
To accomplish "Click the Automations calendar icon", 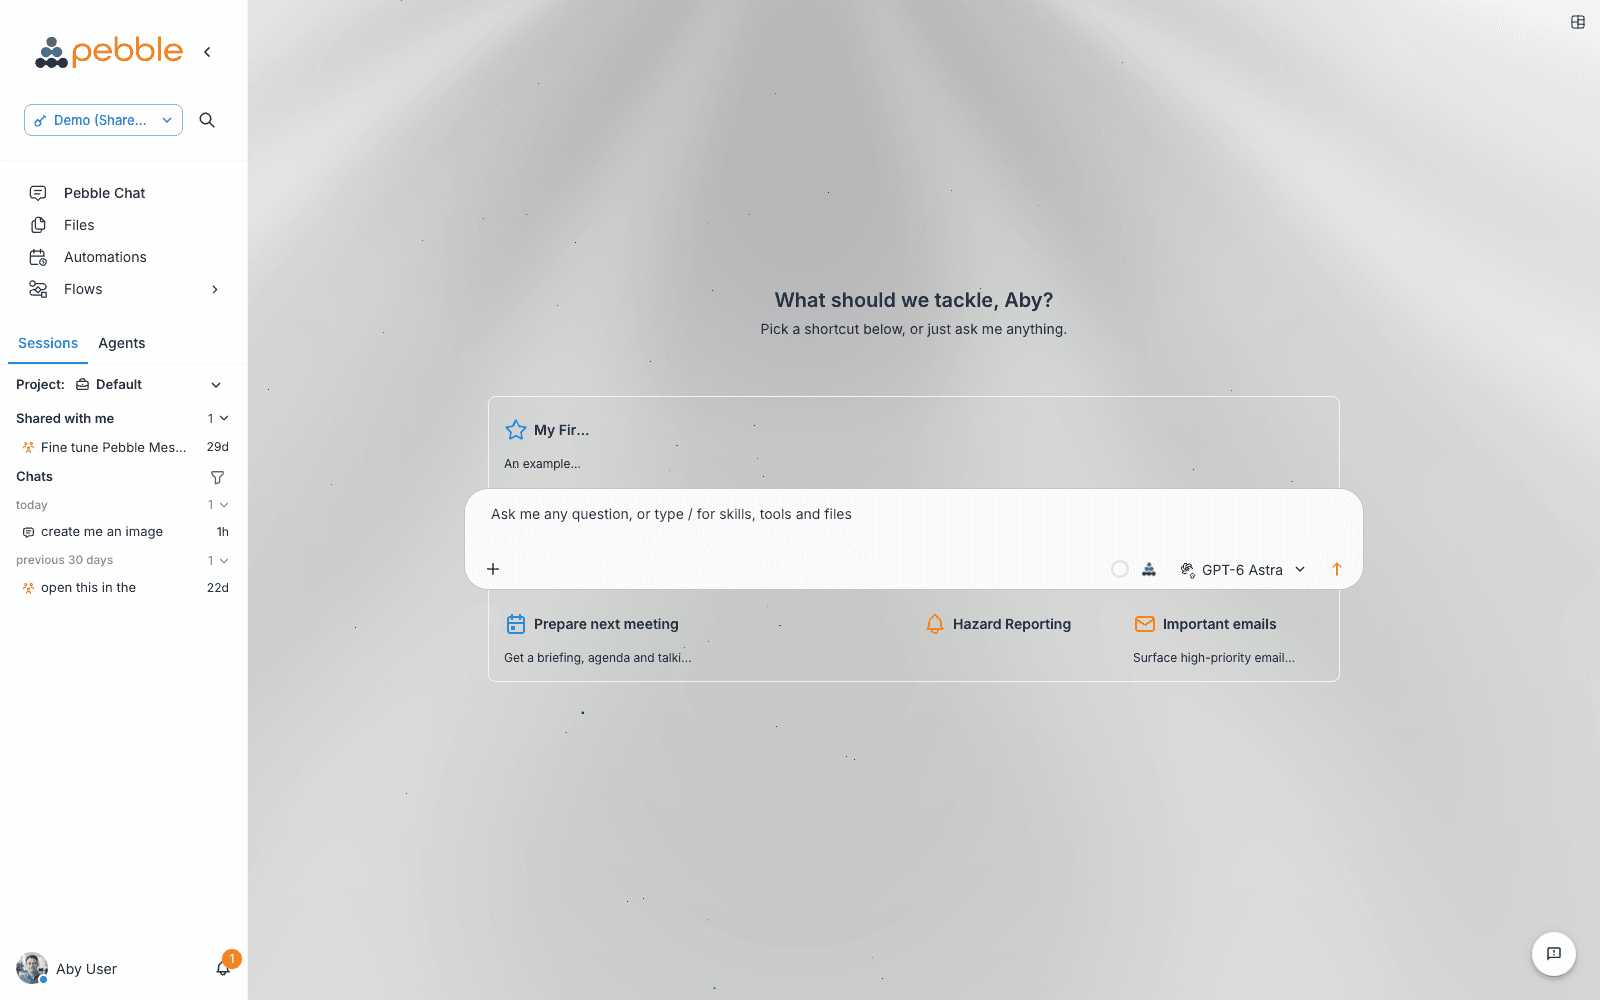I will 38,257.
